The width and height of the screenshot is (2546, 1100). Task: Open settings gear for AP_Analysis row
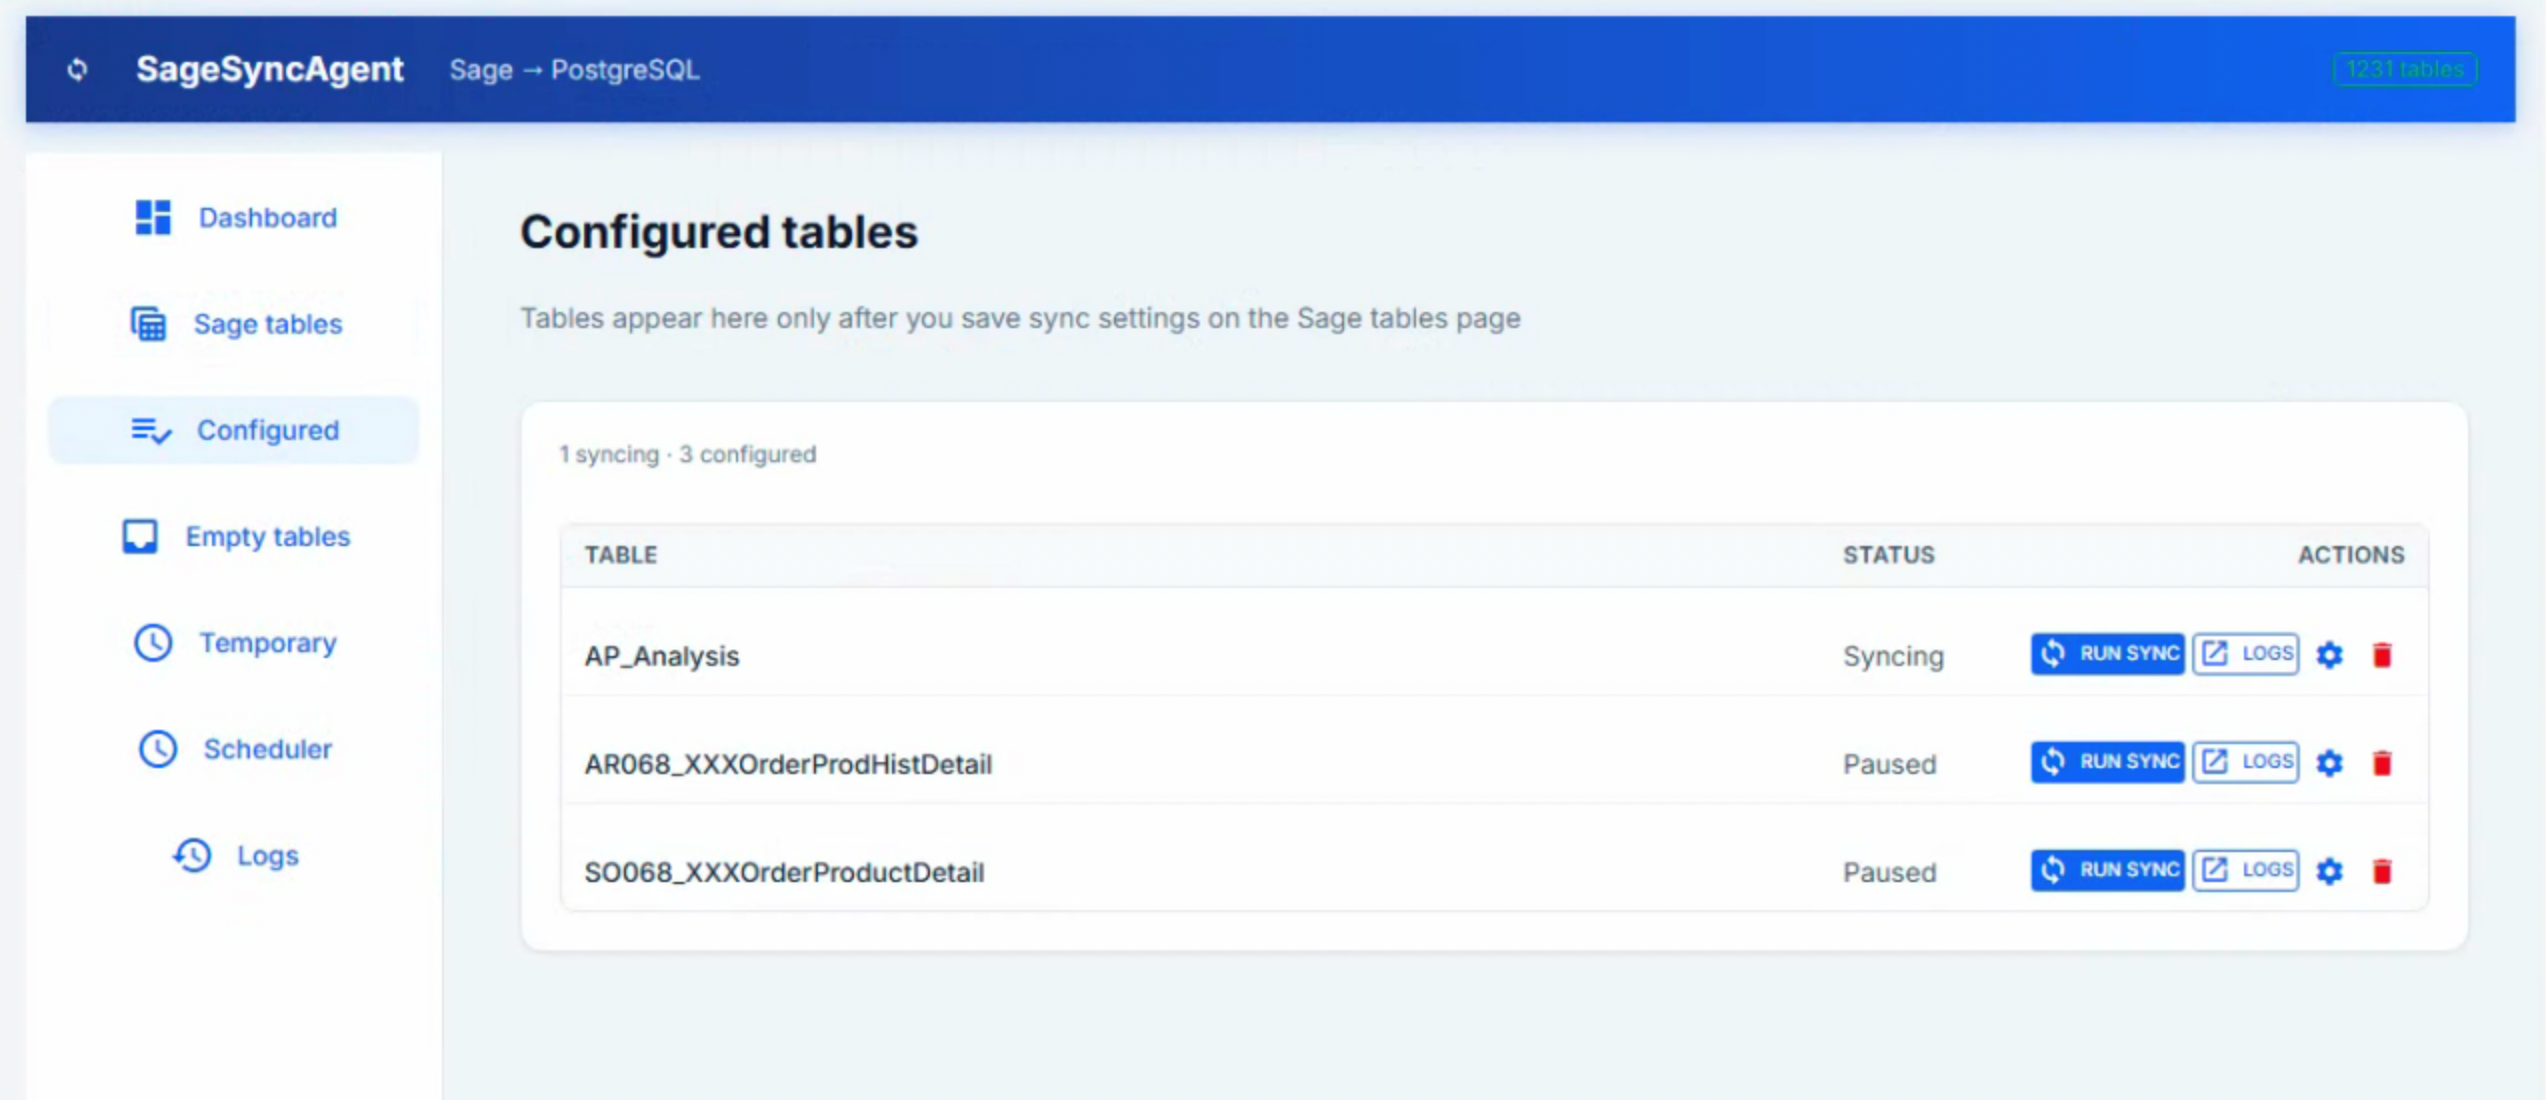click(x=2329, y=654)
